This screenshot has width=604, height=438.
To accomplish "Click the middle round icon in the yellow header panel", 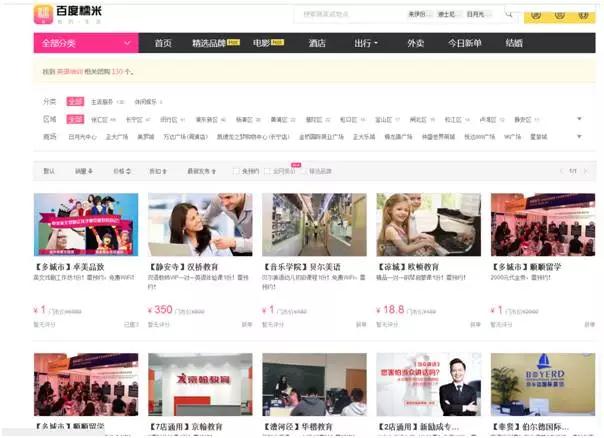I will 560,15.
